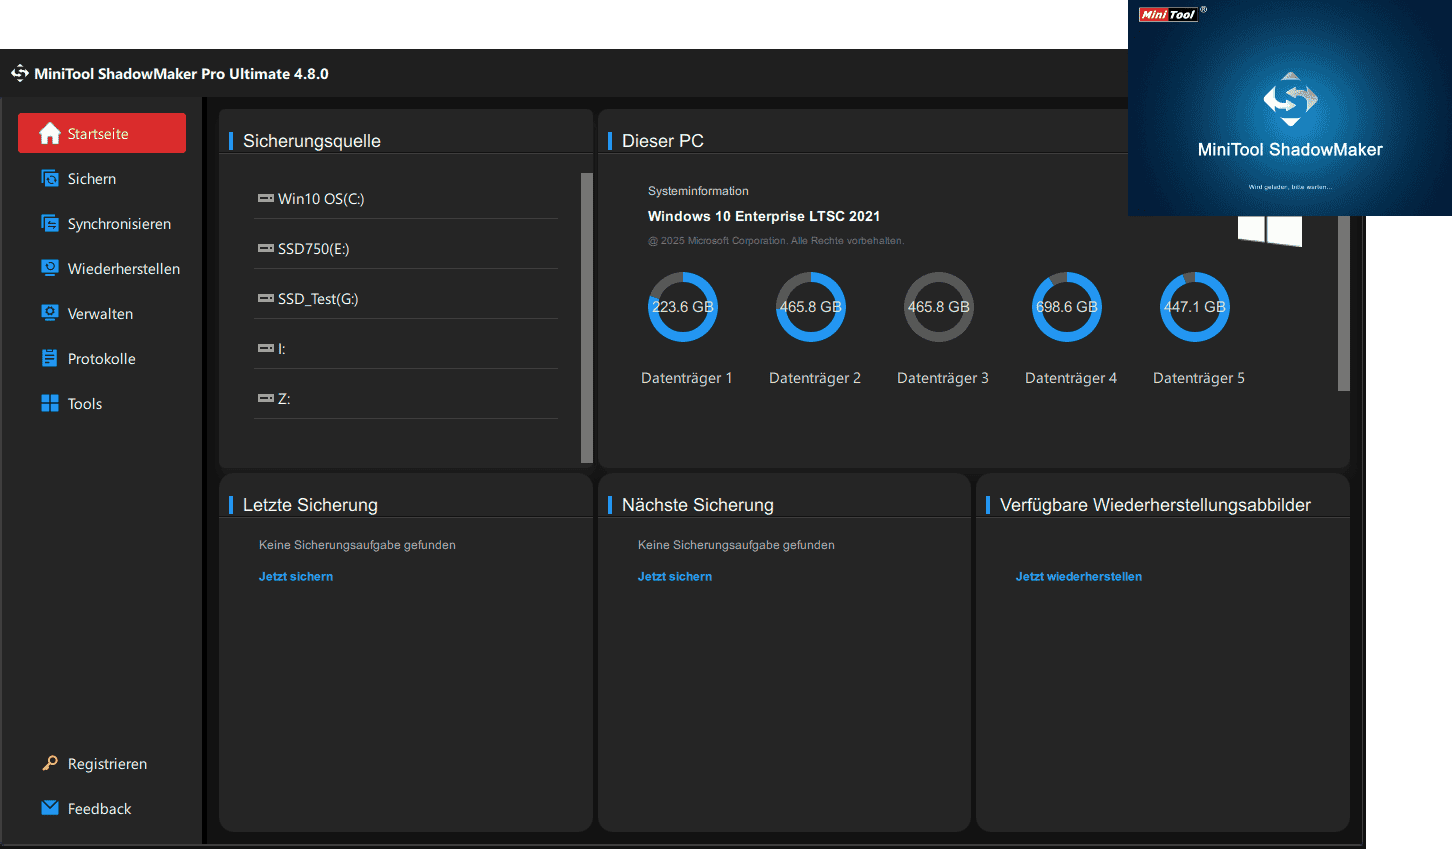Select the Z: source entry
The width and height of the screenshot is (1452, 849).
(x=406, y=398)
